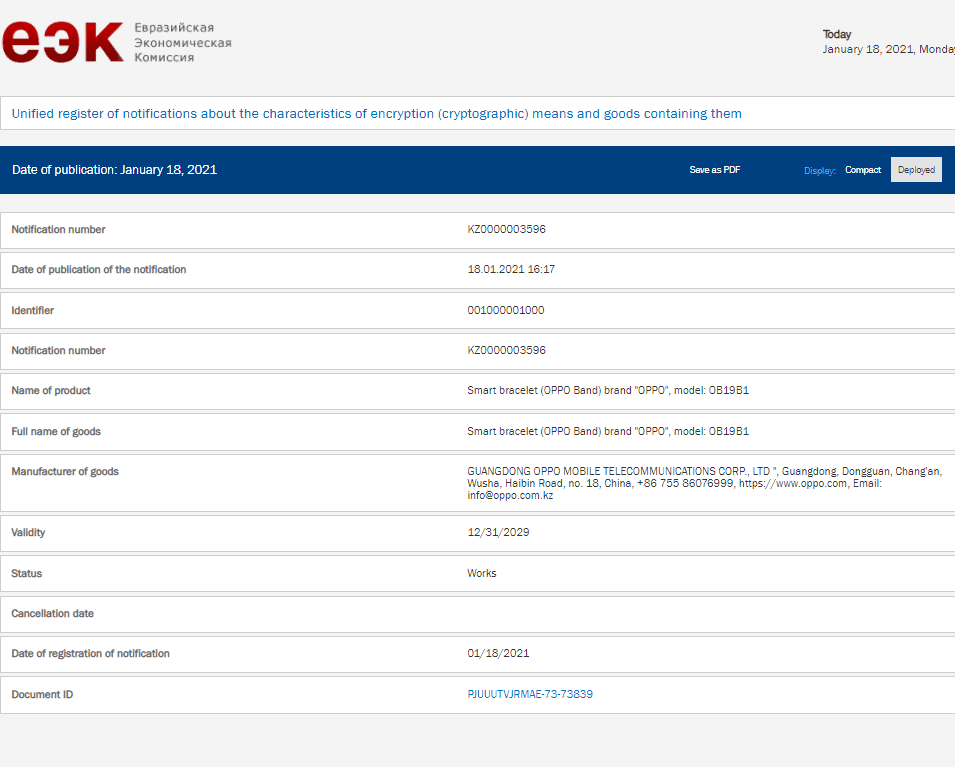Select registration date value 01/18/2021
Viewport: 955px width, 767px height.
(498, 654)
